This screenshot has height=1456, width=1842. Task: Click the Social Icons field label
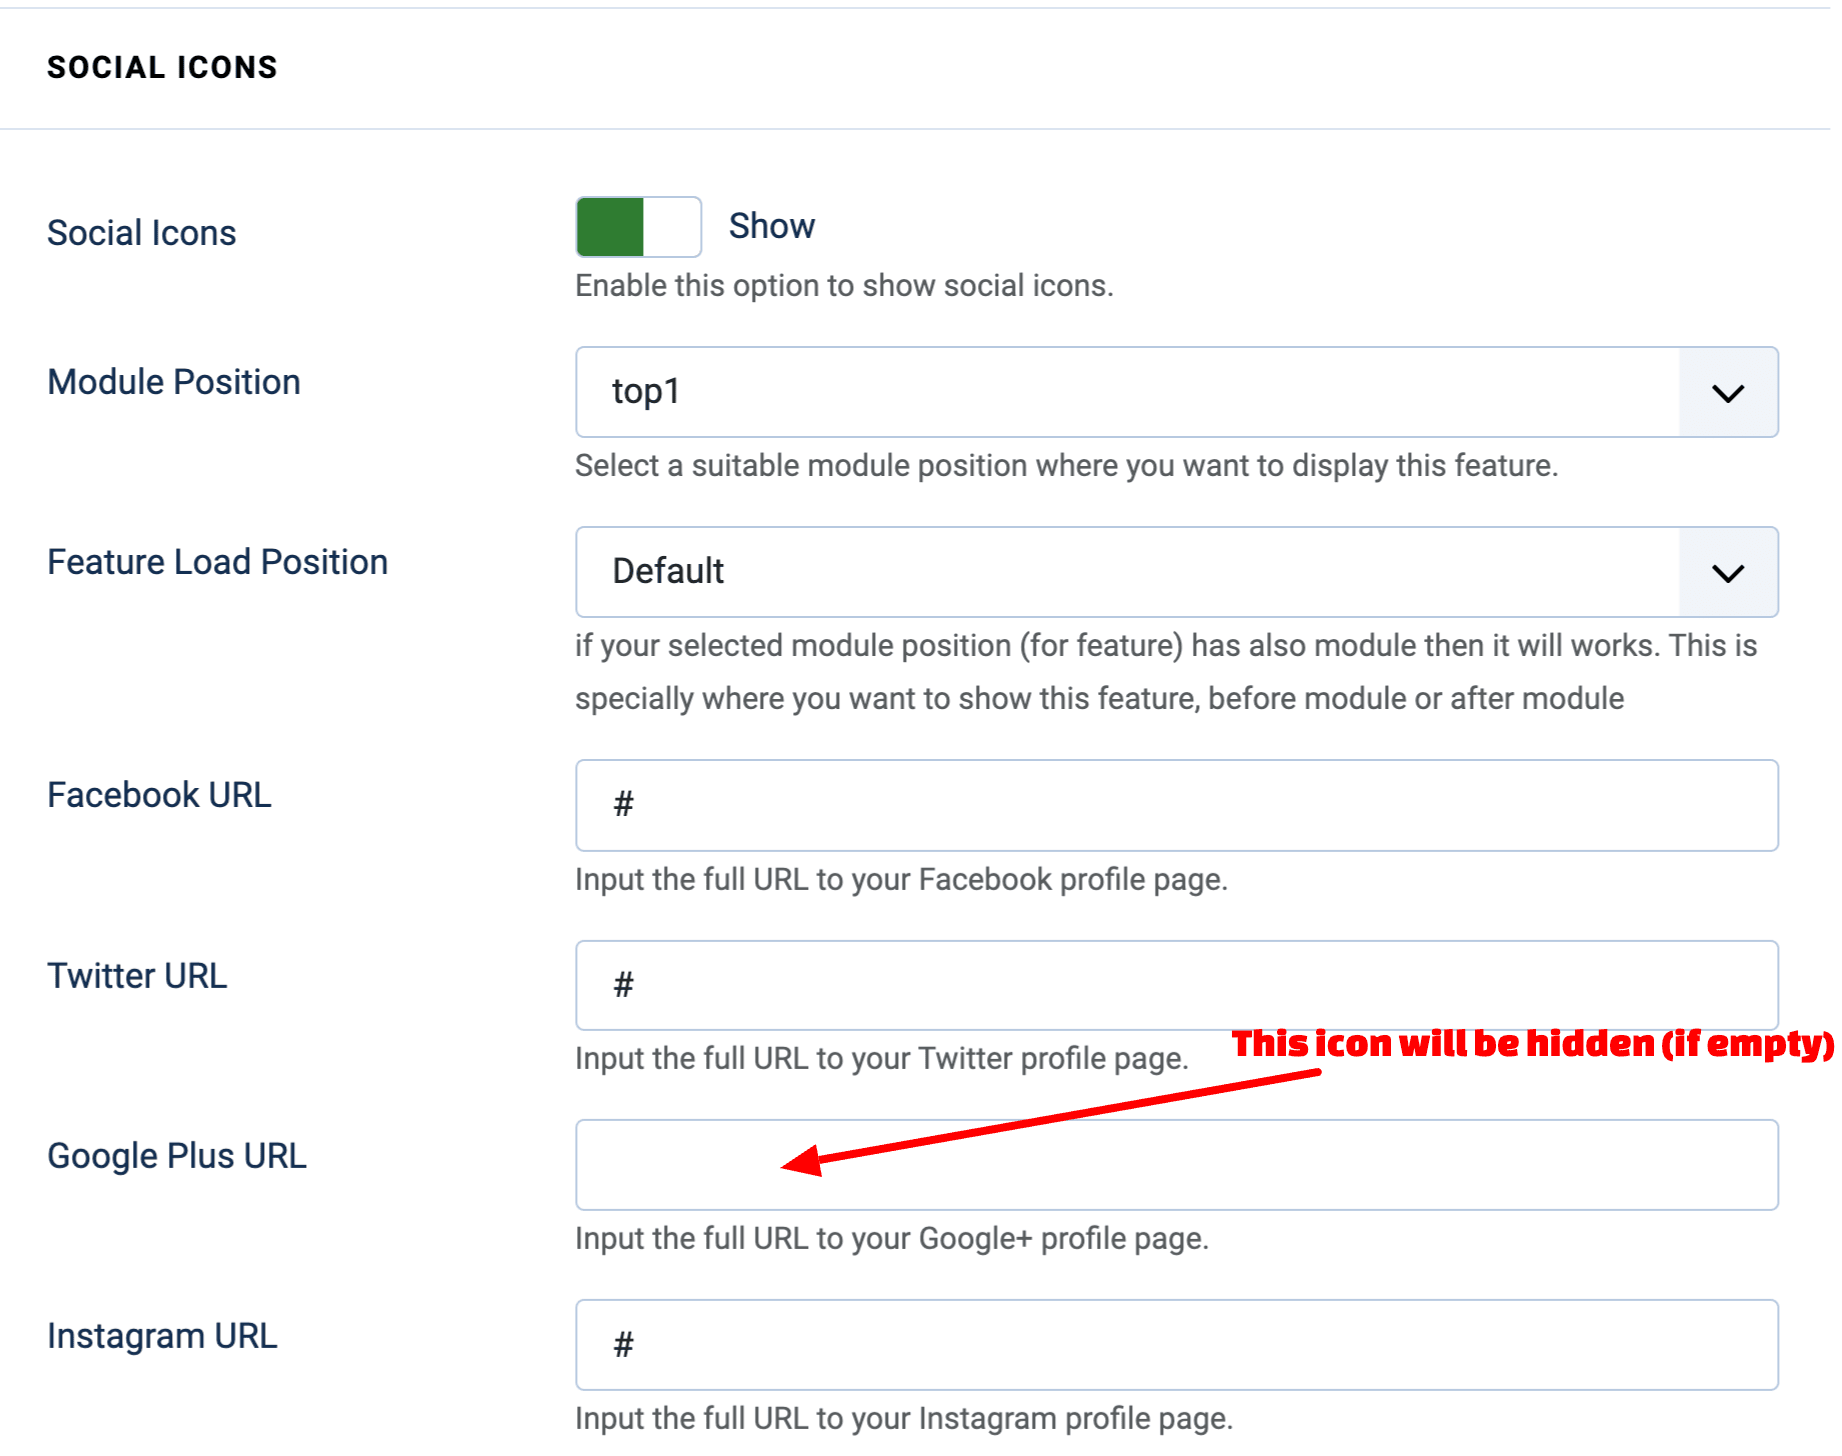pos(142,233)
